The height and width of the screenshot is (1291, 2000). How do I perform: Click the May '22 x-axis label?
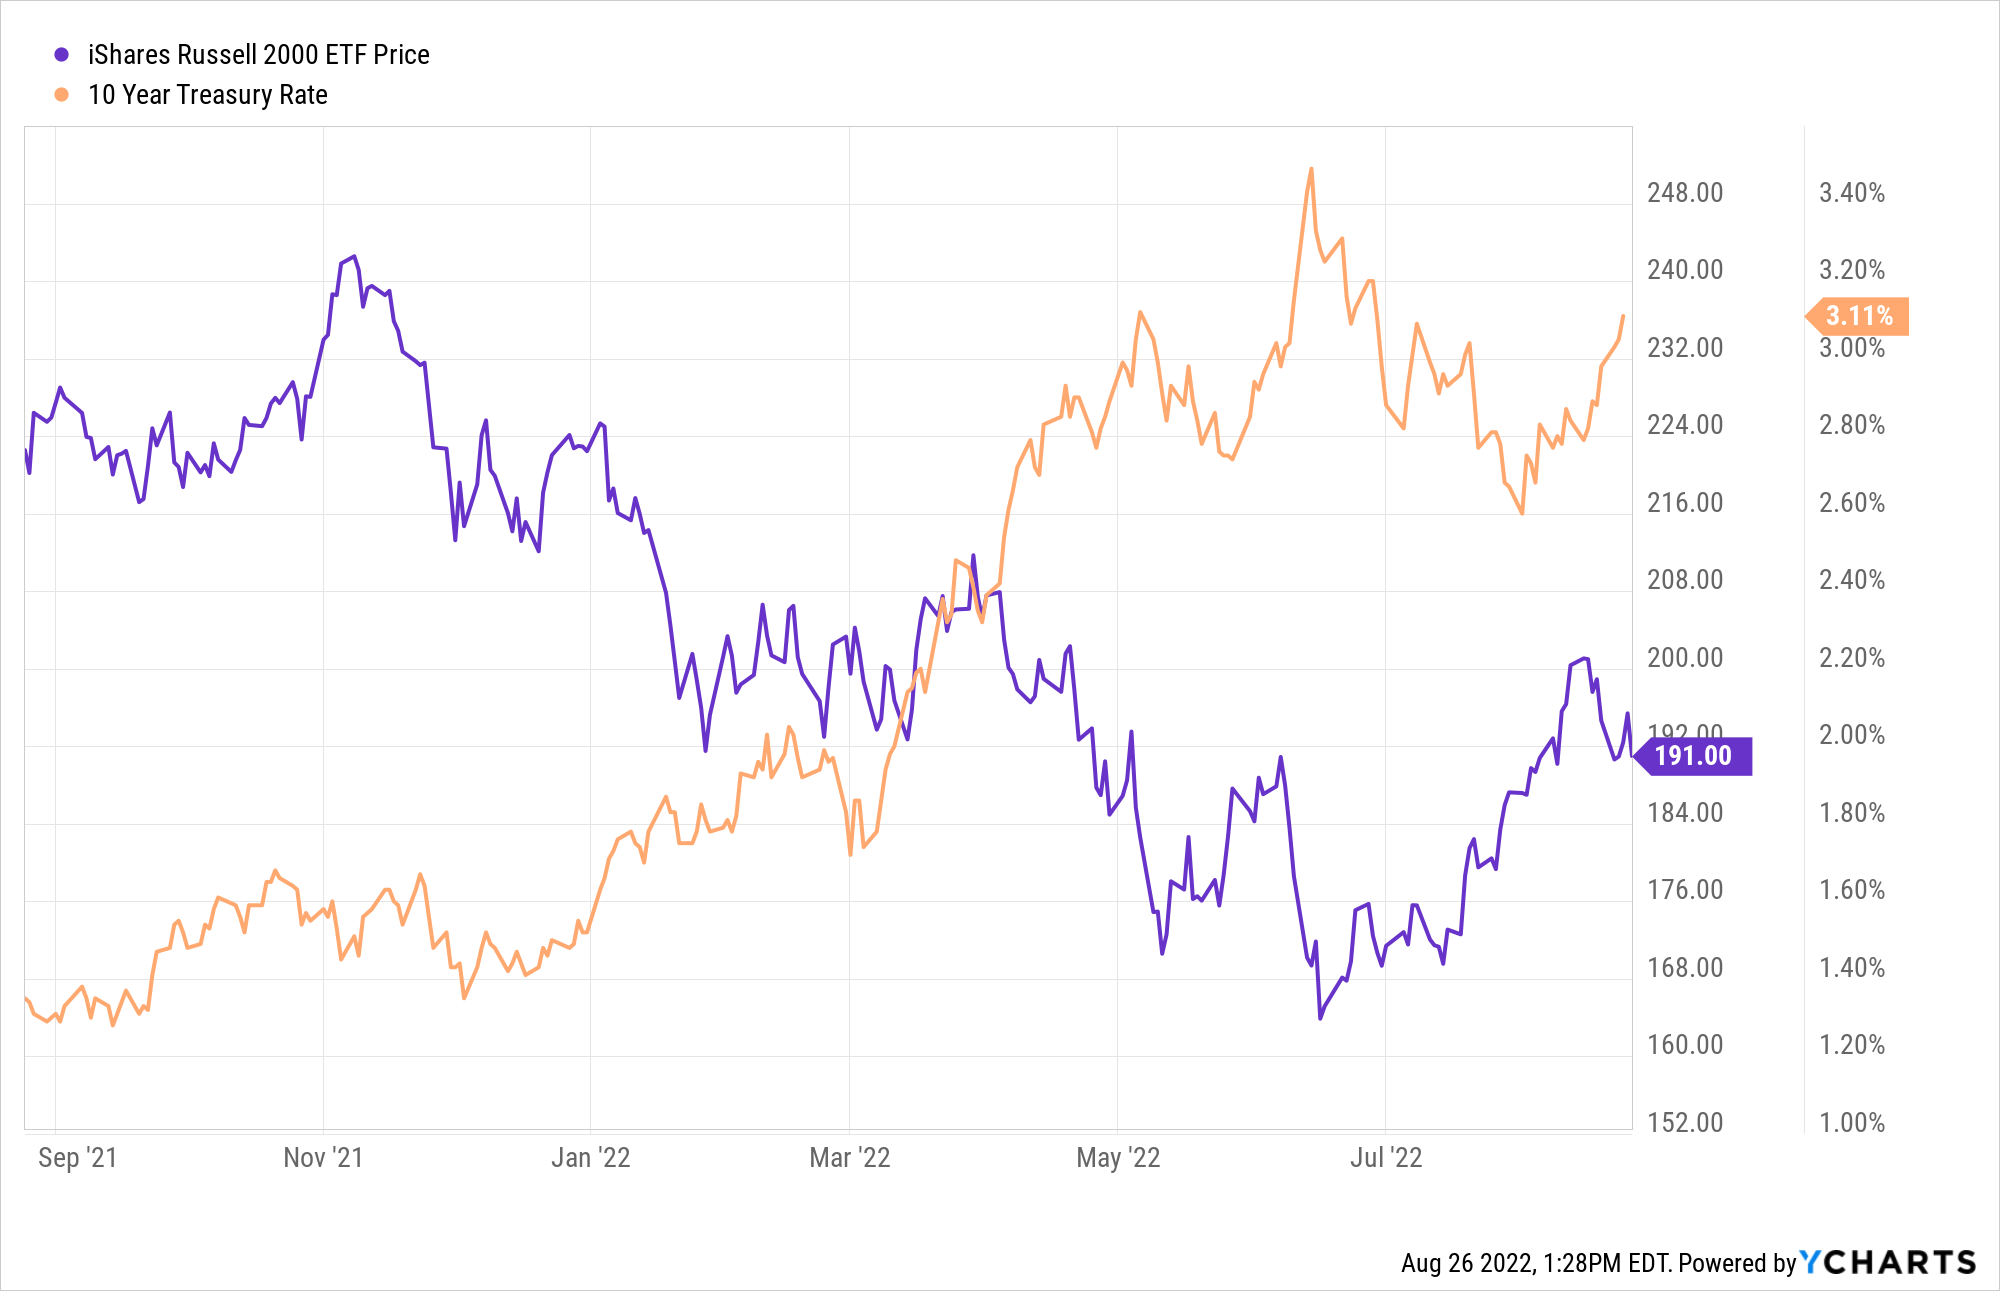coord(1118,1158)
